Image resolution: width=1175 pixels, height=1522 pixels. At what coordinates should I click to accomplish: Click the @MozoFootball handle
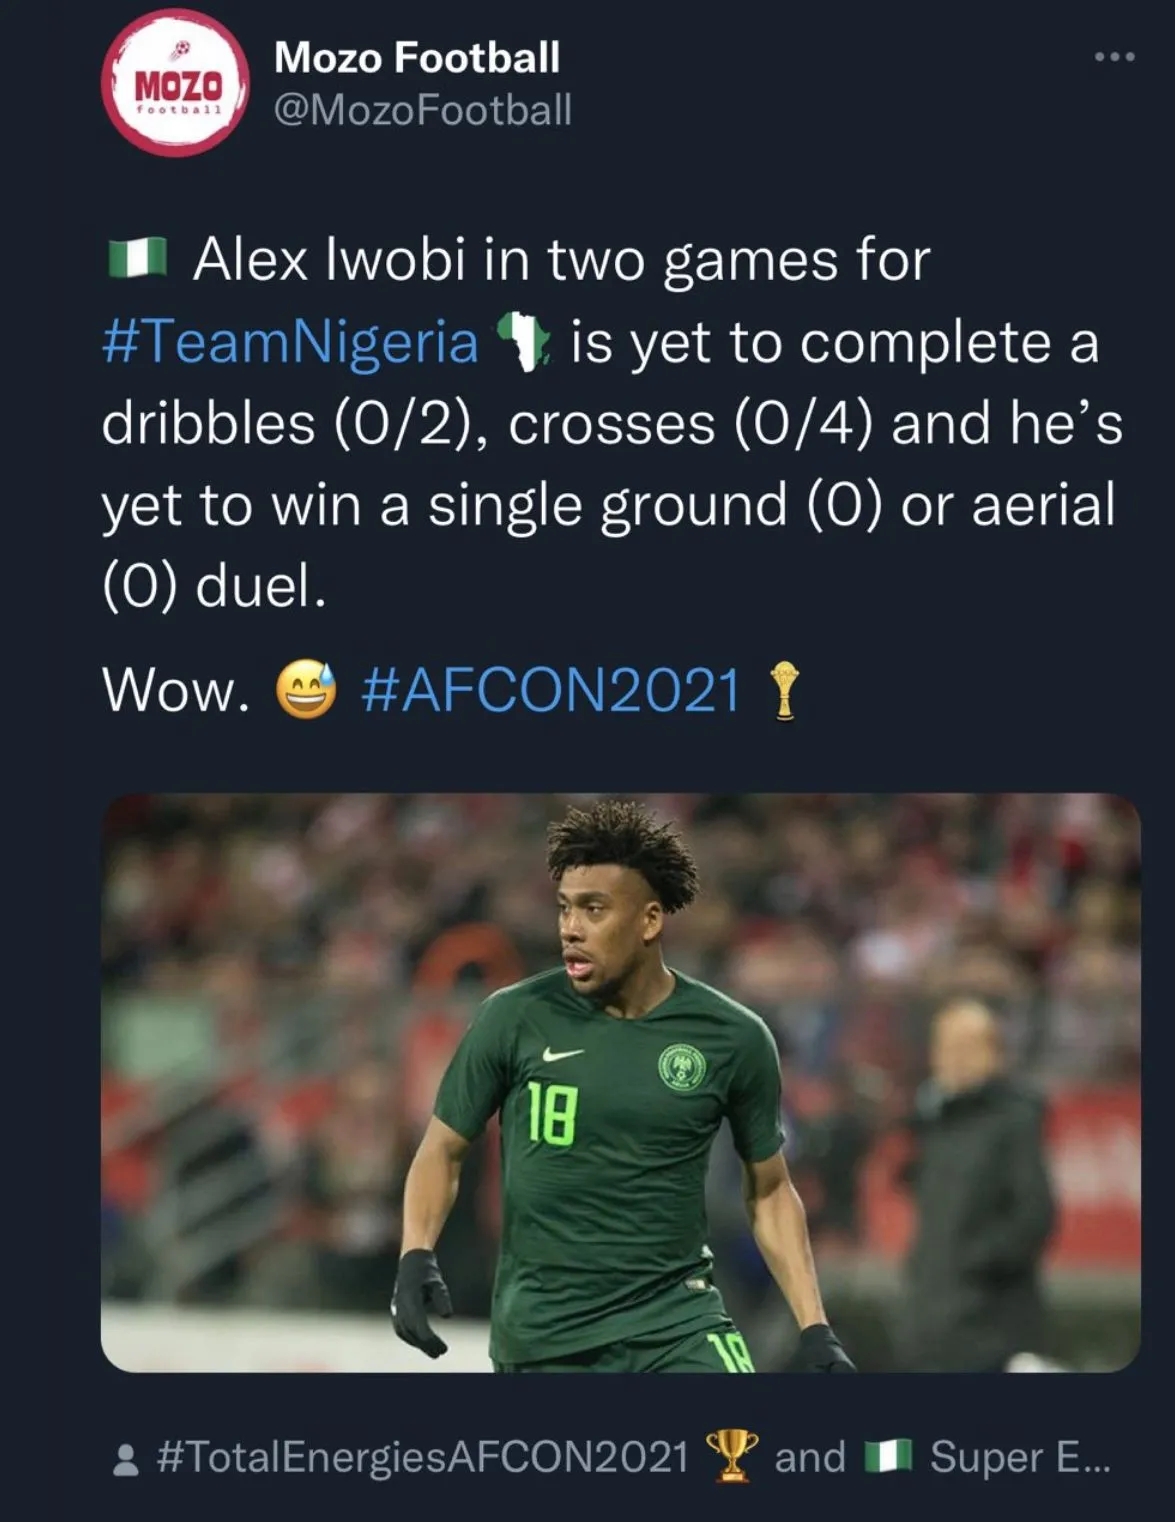(422, 110)
